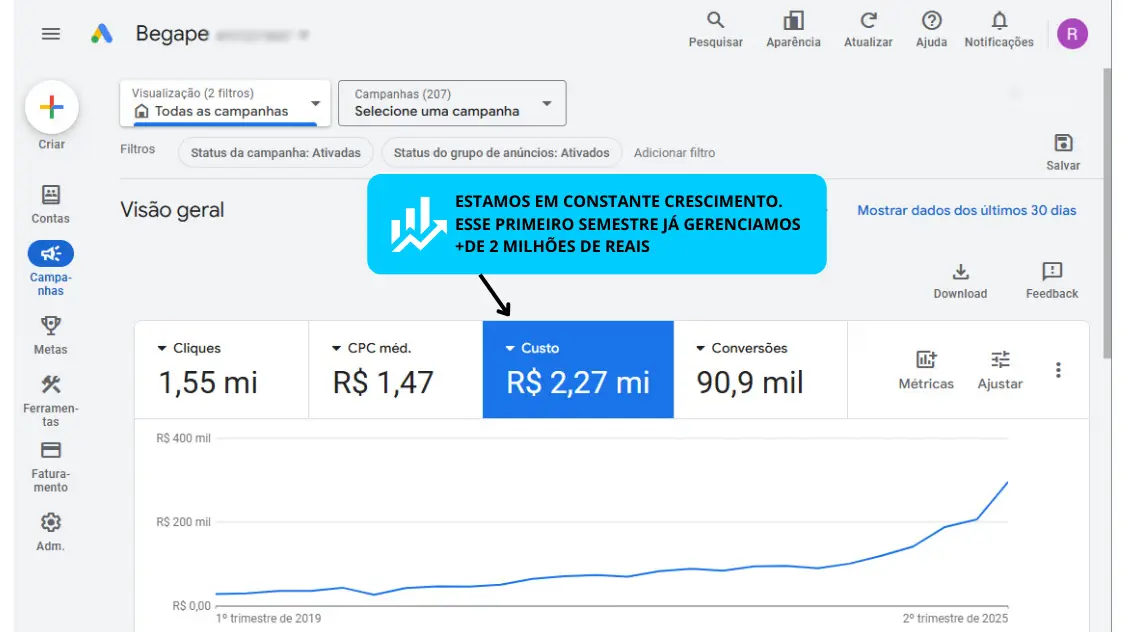
Task: Expand the Cliques metric dropdown
Action: [163, 348]
